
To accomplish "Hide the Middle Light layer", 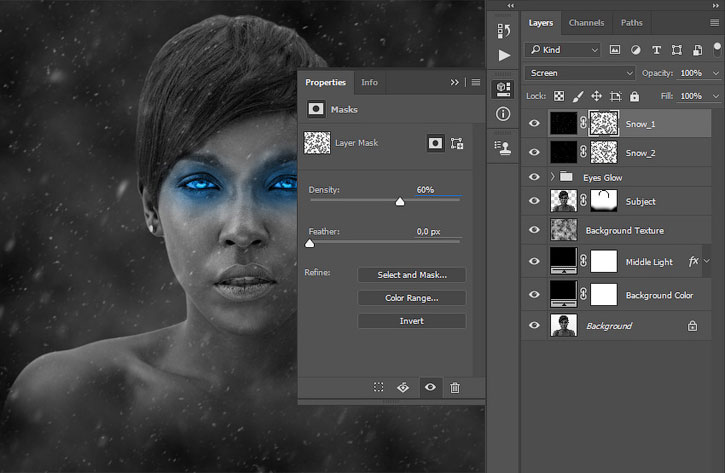I will point(534,261).
